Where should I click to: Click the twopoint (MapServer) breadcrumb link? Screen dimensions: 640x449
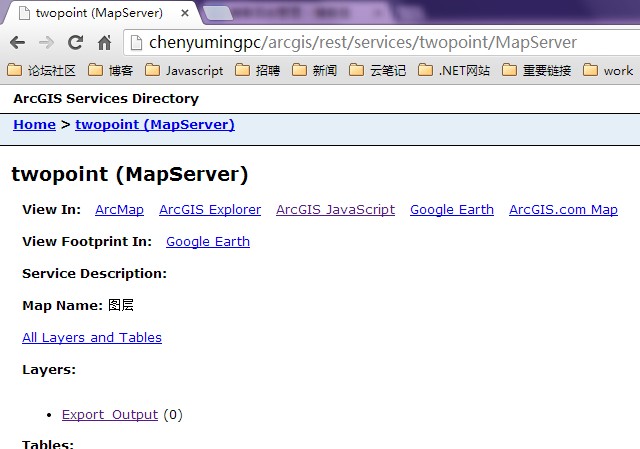(155, 124)
